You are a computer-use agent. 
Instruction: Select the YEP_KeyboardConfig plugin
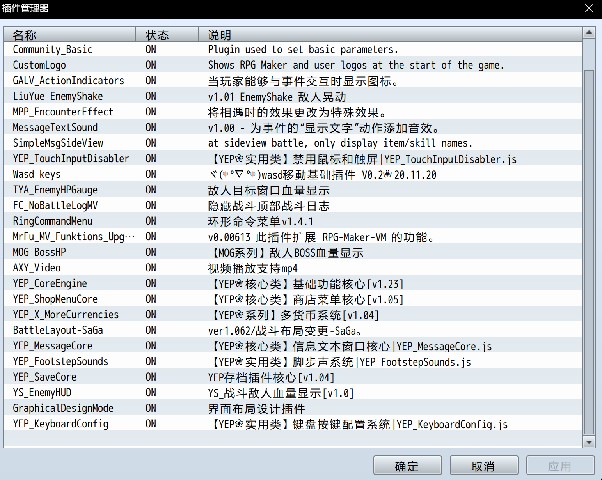click(293, 424)
